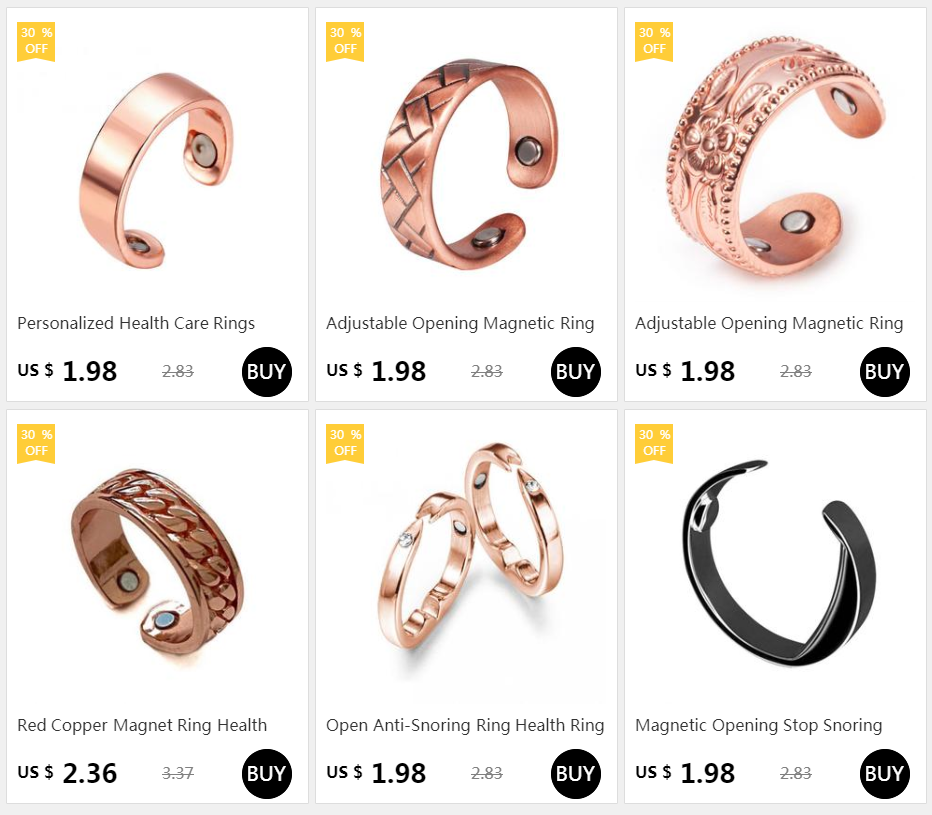
Task: Click the 30% OFF badge on black ring
Action: point(654,443)
